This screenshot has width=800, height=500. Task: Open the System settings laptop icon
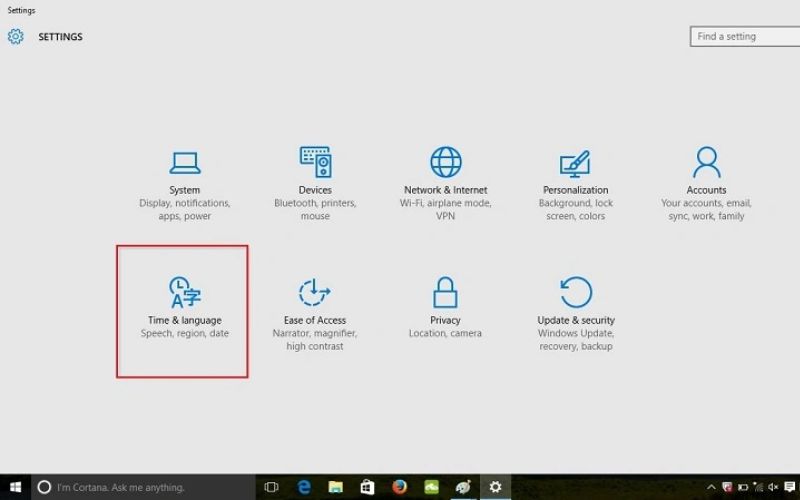[x=185, y=163]
